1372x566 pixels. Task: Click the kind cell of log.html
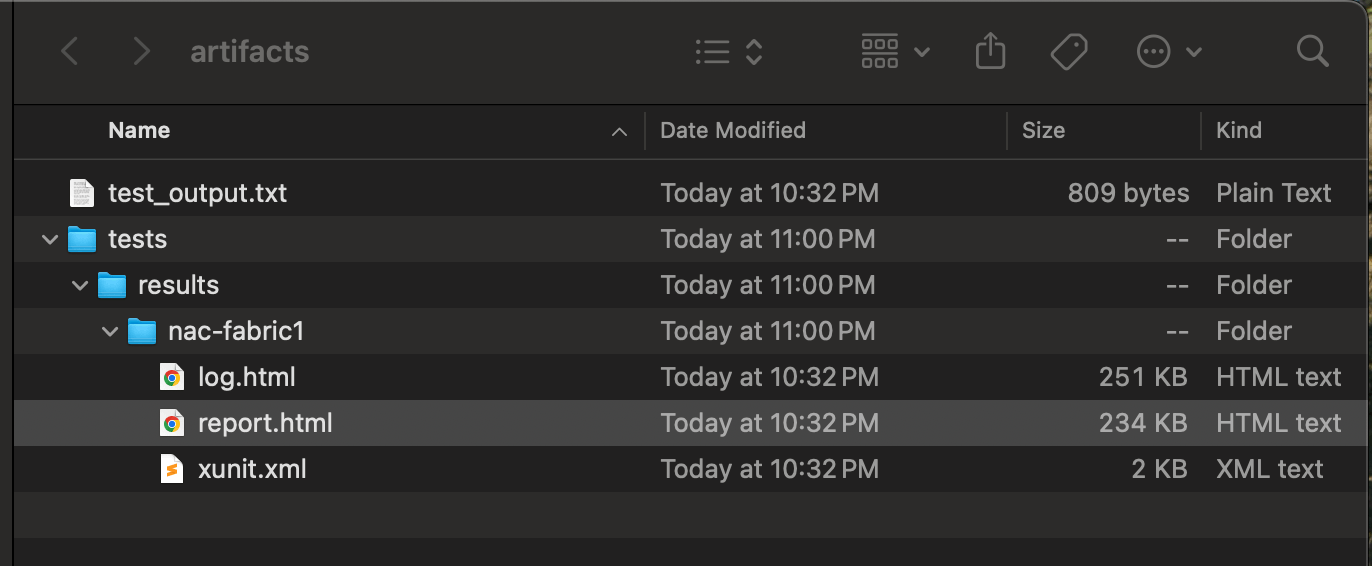tap(1279, 377)
